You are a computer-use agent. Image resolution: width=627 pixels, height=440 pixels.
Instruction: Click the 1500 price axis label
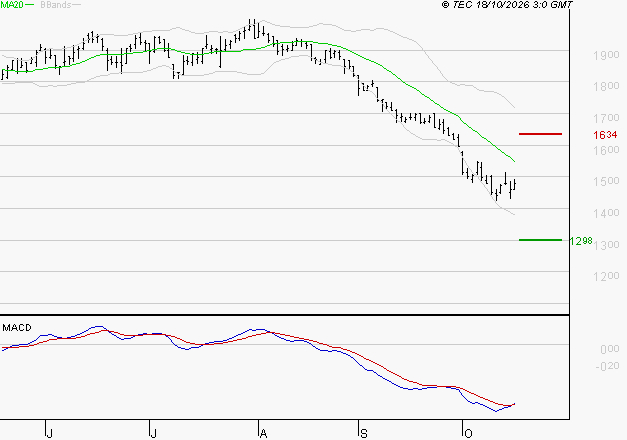606,181
